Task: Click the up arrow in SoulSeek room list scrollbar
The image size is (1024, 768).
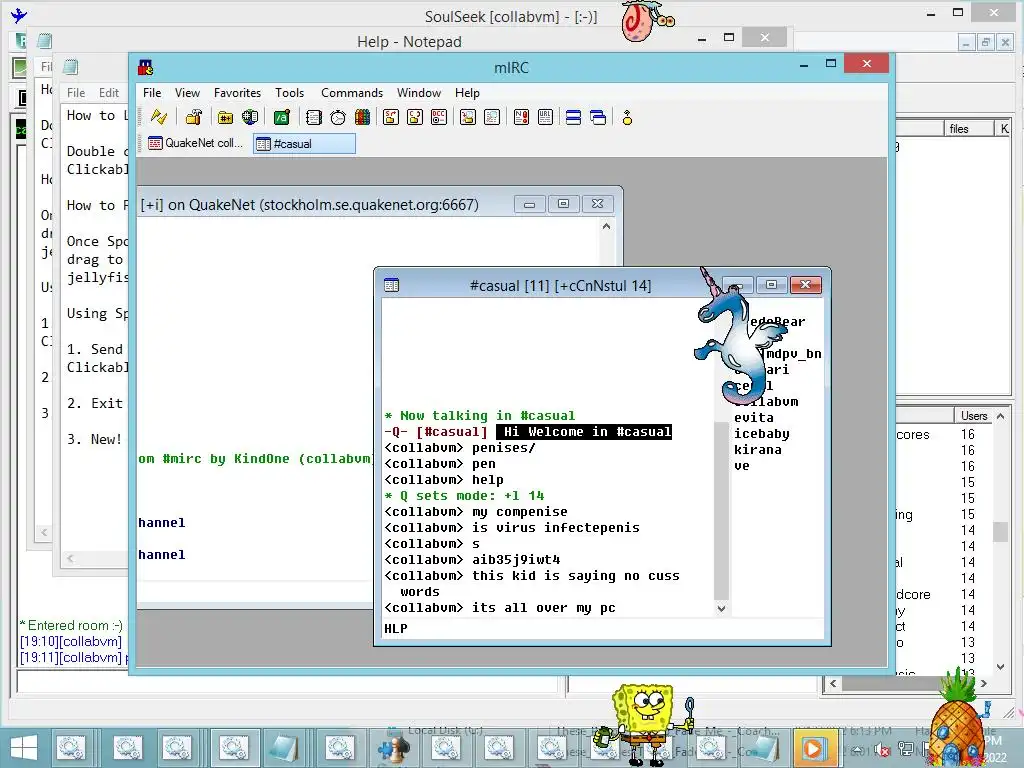Action: point(1000,416)
